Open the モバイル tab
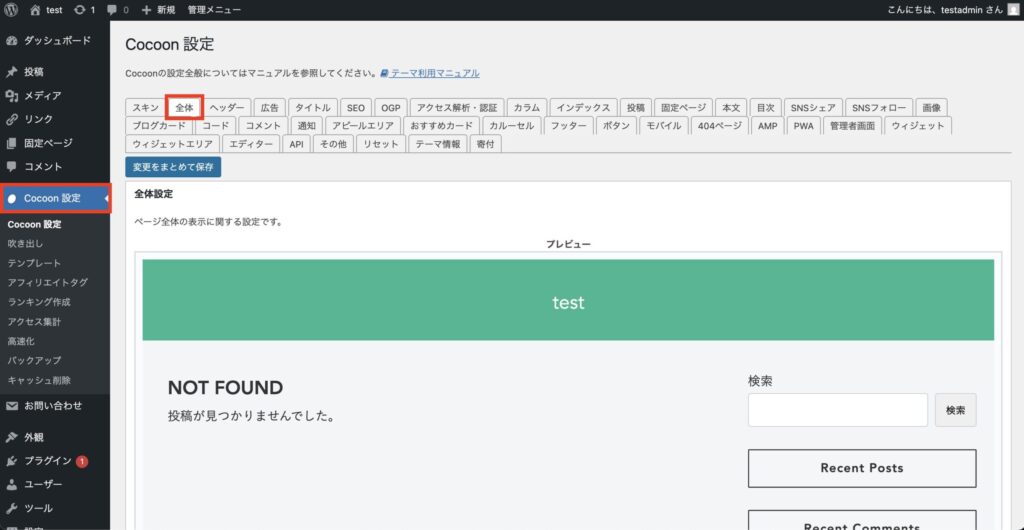Image resolution: width=1024 pixels, height=530 pixels. [664, 126]
